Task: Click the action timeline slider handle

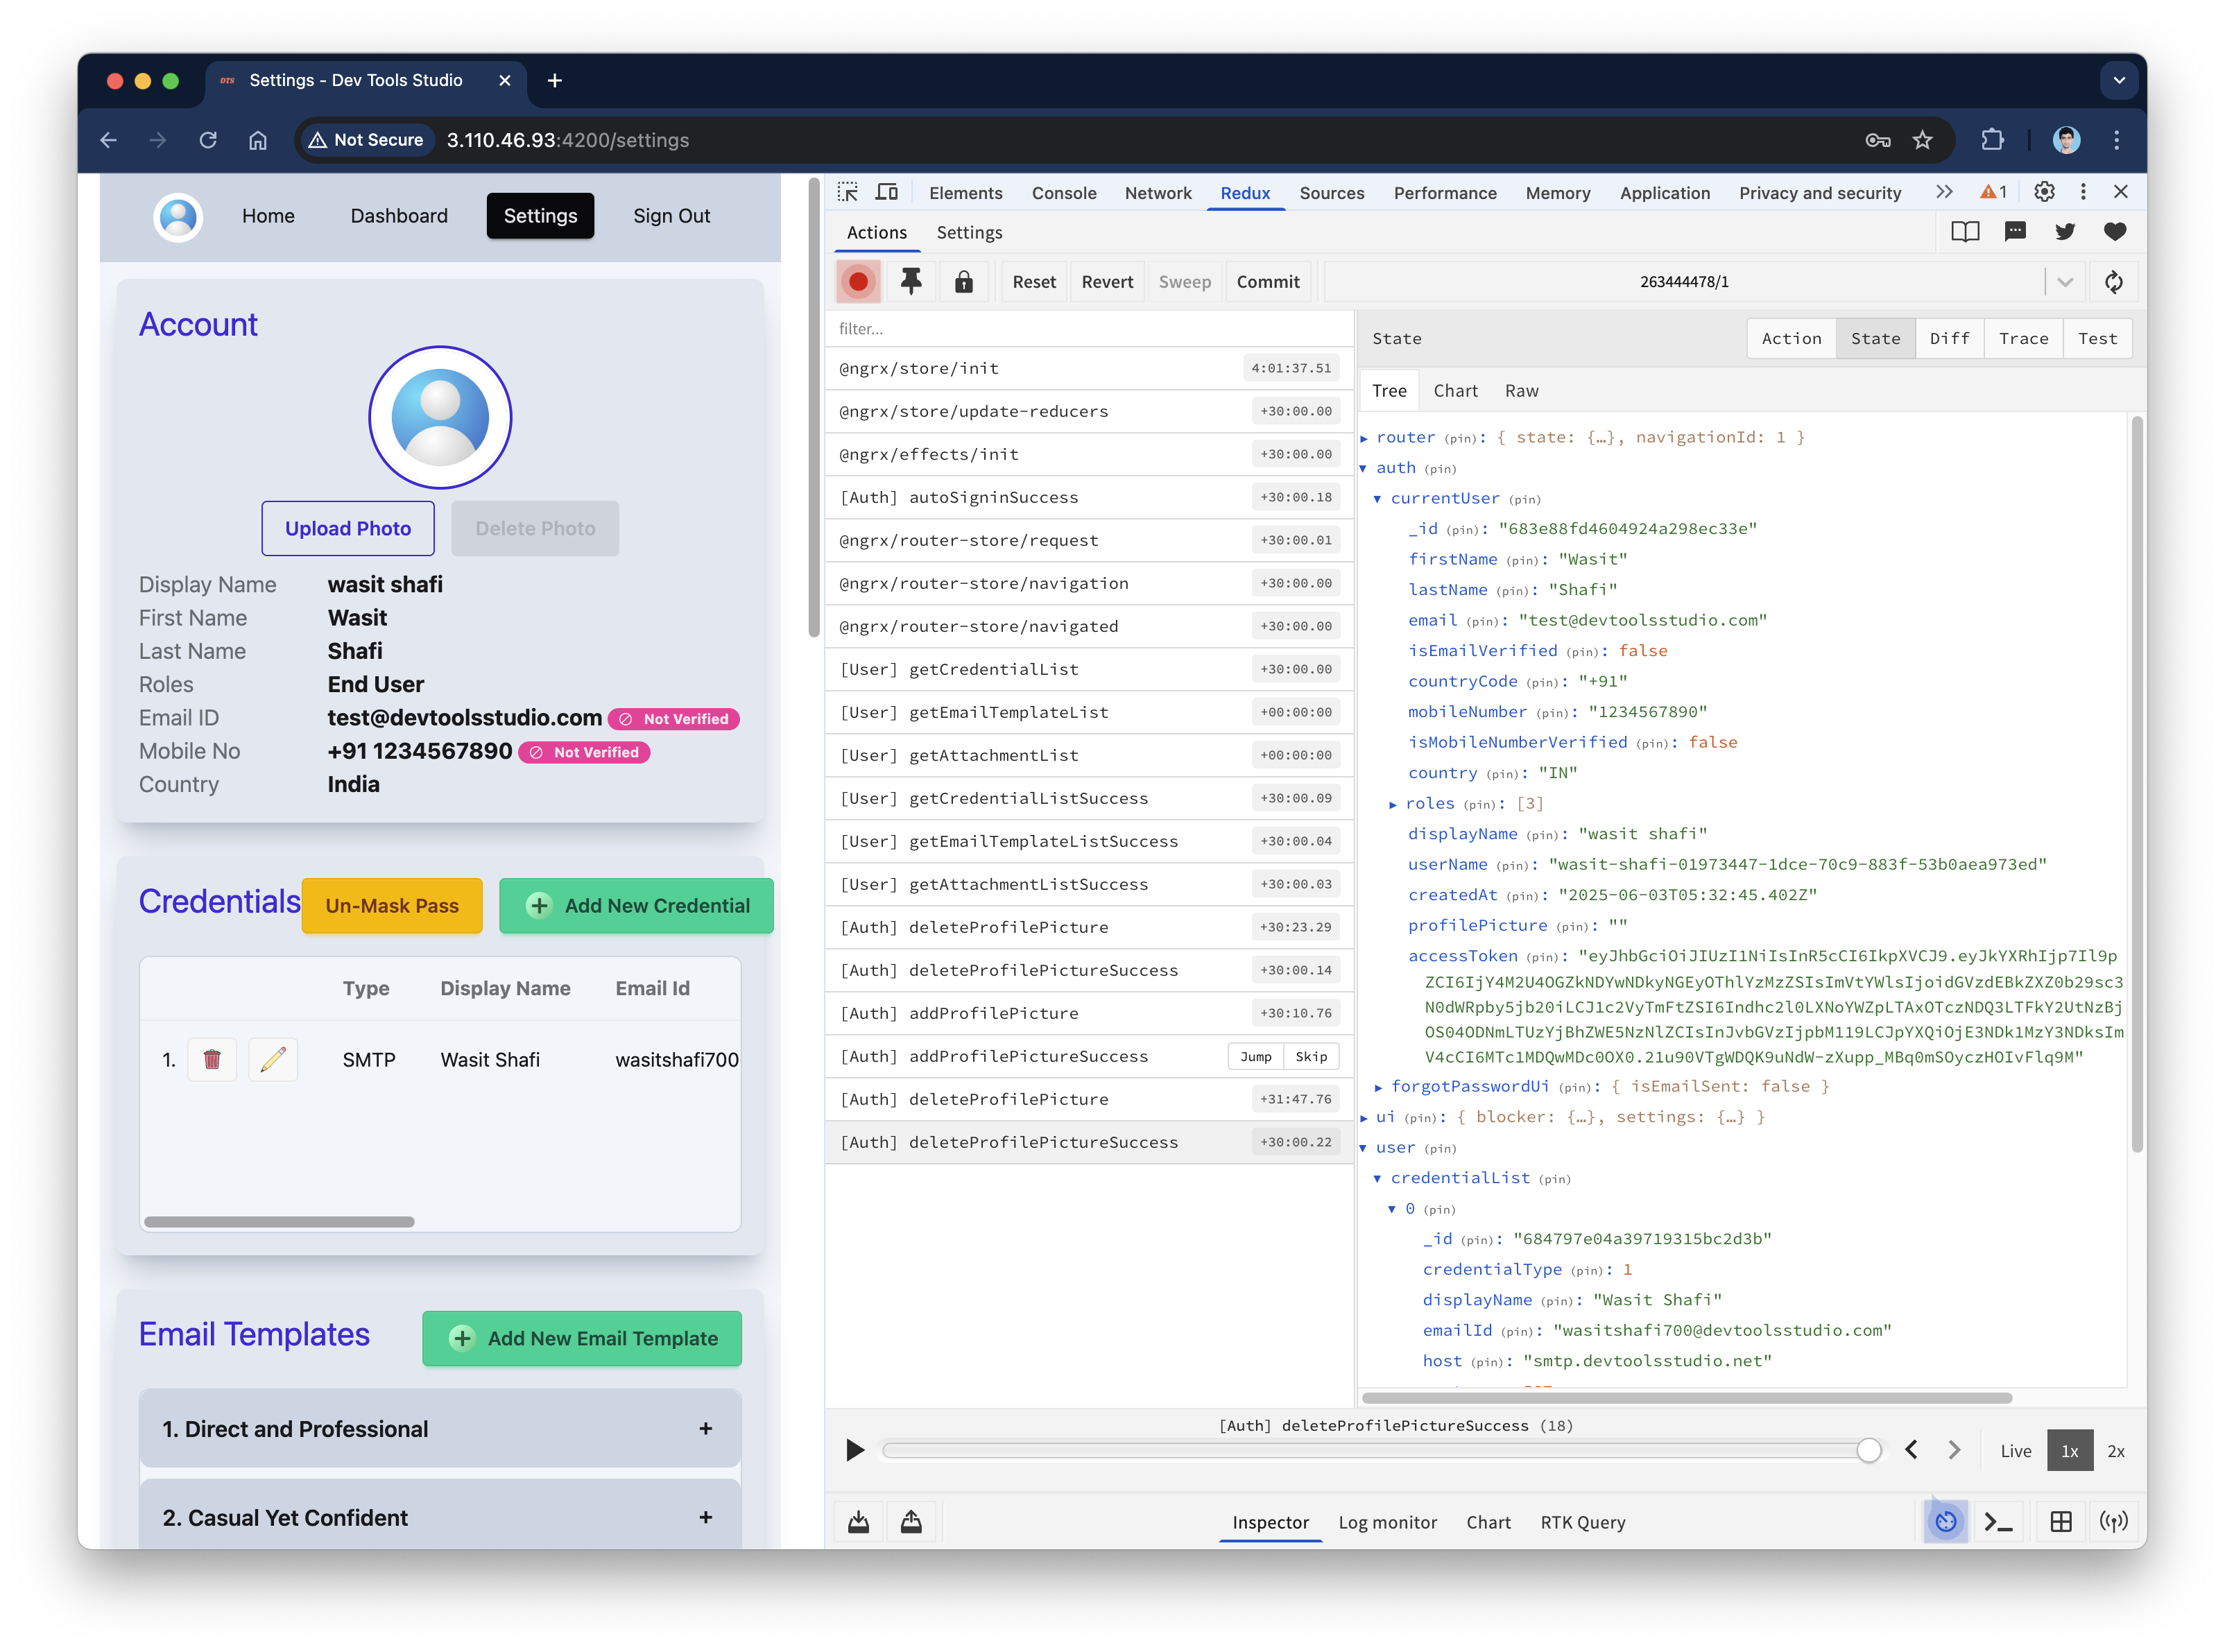Action: [x=1868, y=1451]
